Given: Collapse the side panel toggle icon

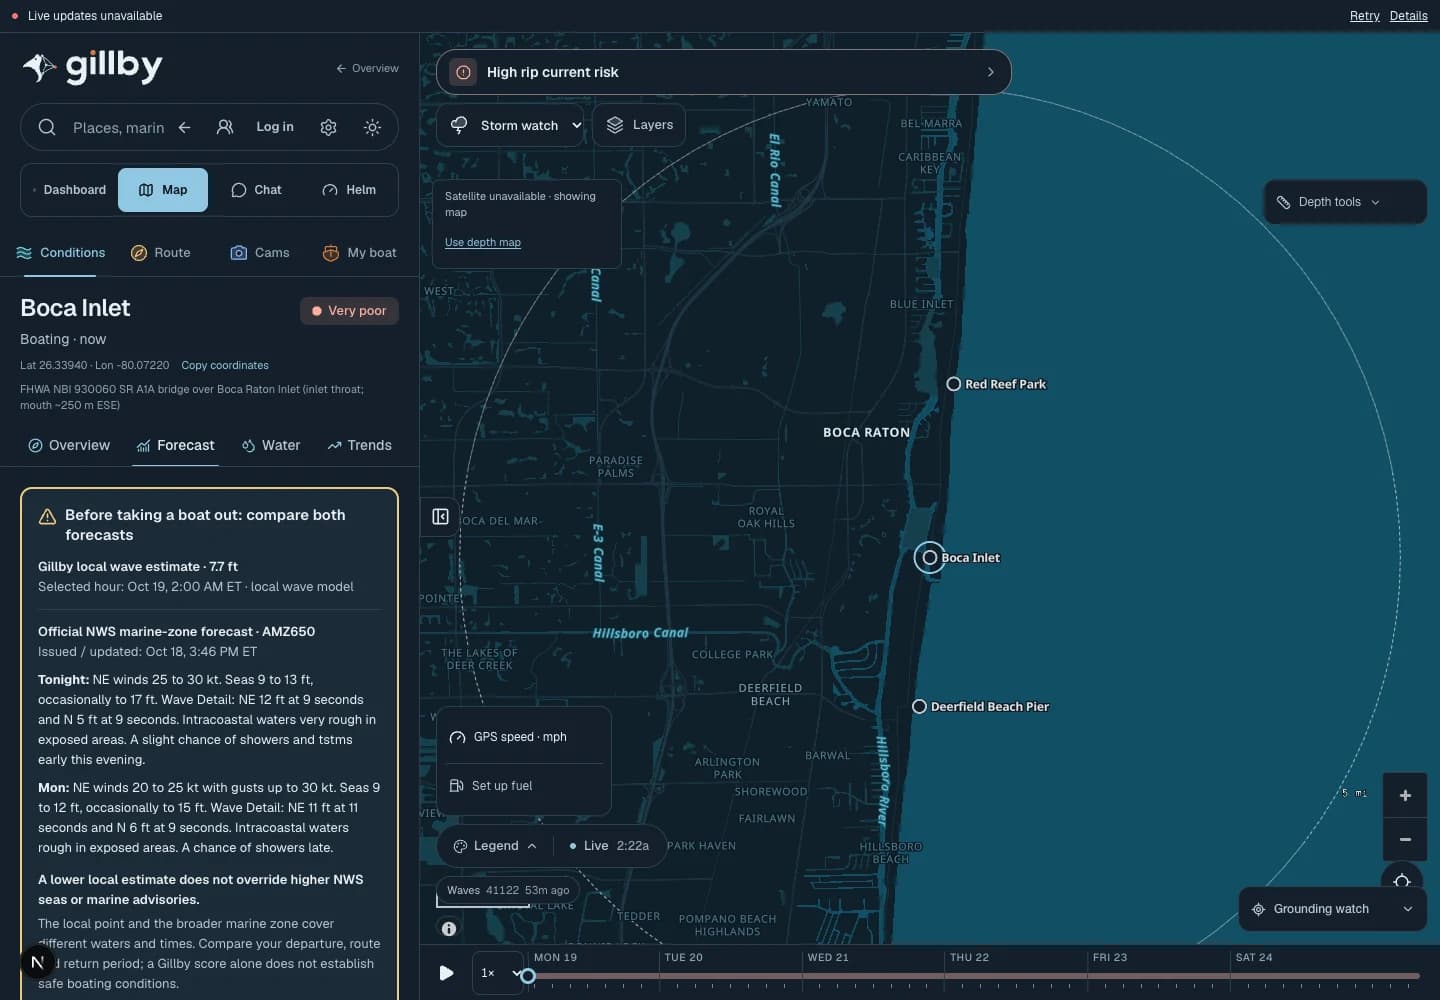Looking at the screenshot, I should pyautogui.click(x=440, y=517).
